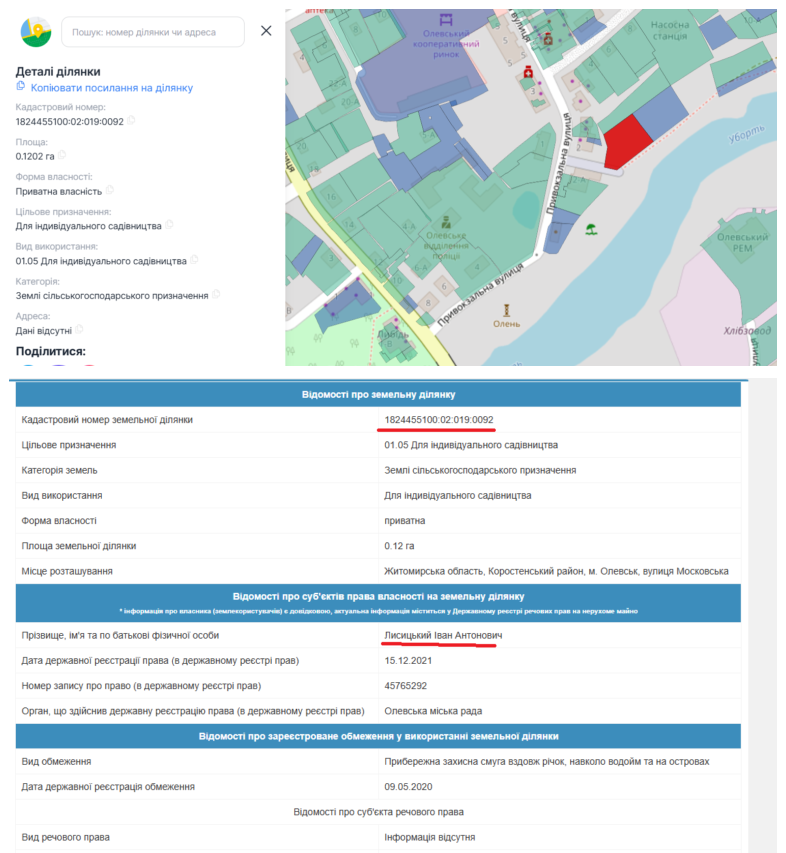Viewport: 786px width, 853px height.
Task: Click table value '01.05 Для індивідуального садівництва'
Action: [471, 445]
